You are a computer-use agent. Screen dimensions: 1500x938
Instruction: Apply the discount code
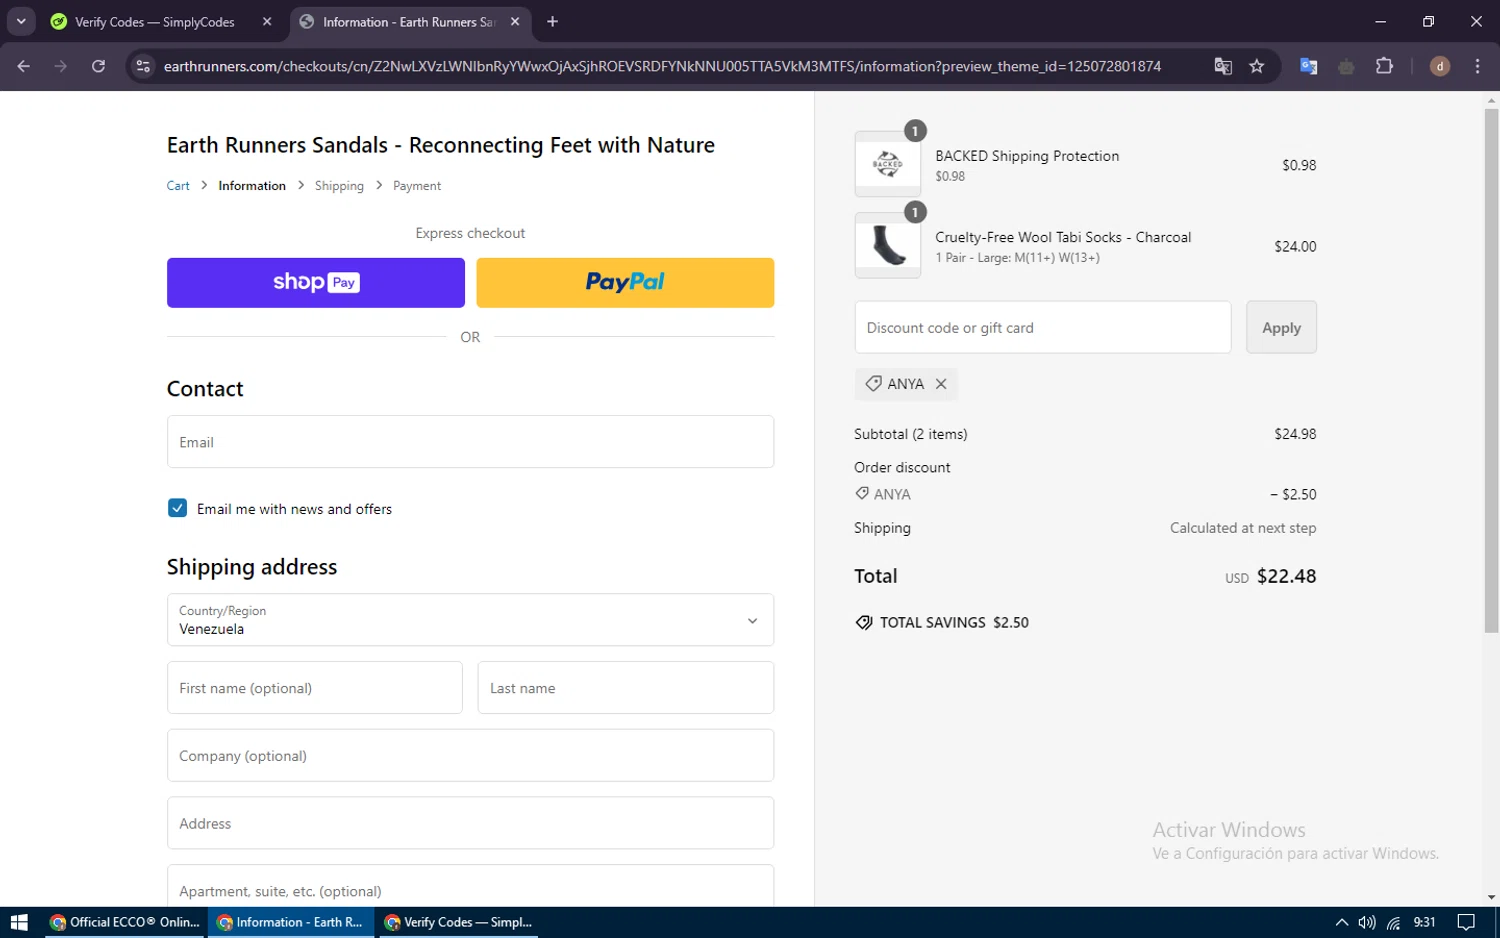pyautogui.click(x=1281, y=327)
